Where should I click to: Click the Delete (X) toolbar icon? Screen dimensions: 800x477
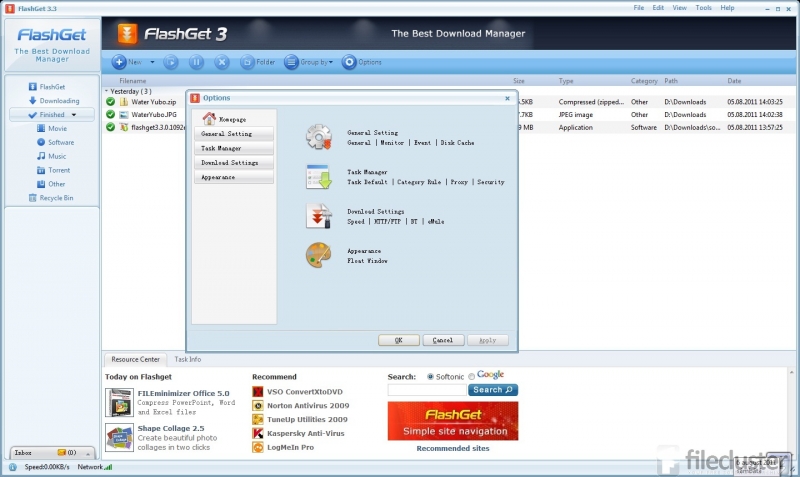point(222,62)
